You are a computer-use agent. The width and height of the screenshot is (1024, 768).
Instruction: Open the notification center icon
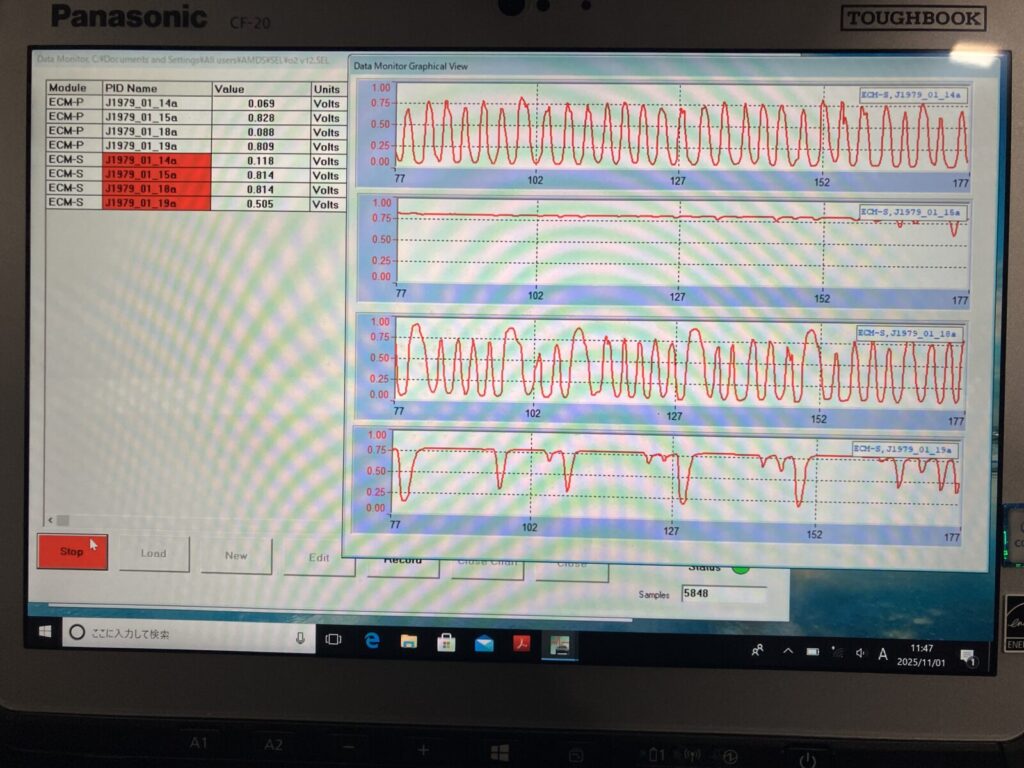967,657
